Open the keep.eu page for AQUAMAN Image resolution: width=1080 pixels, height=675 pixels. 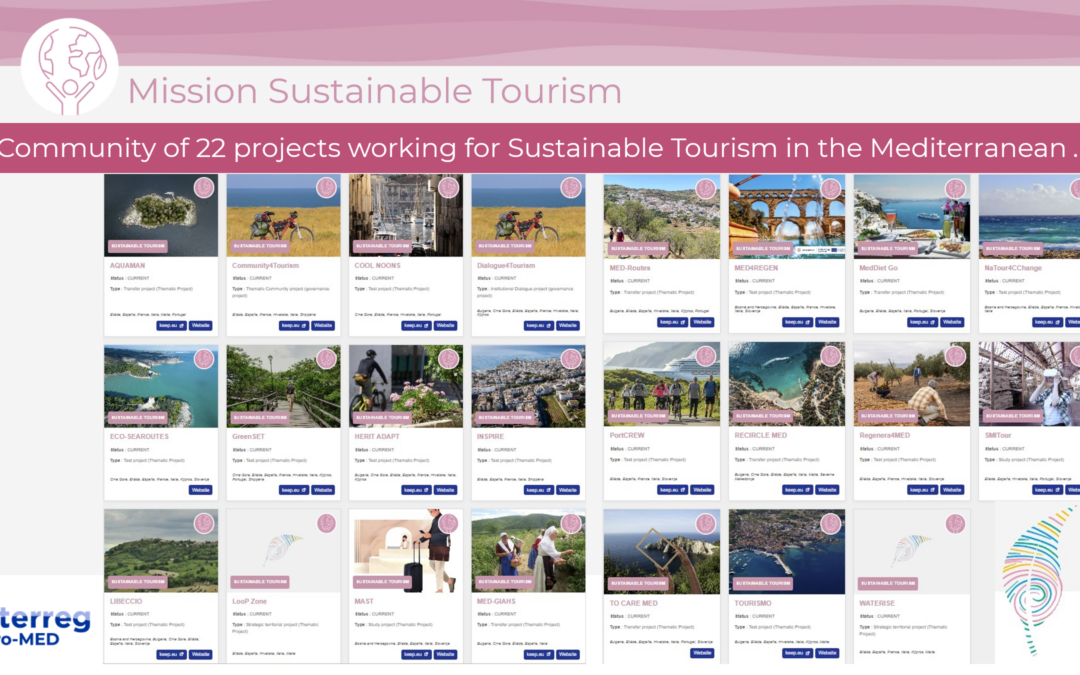tap(172, 325)
